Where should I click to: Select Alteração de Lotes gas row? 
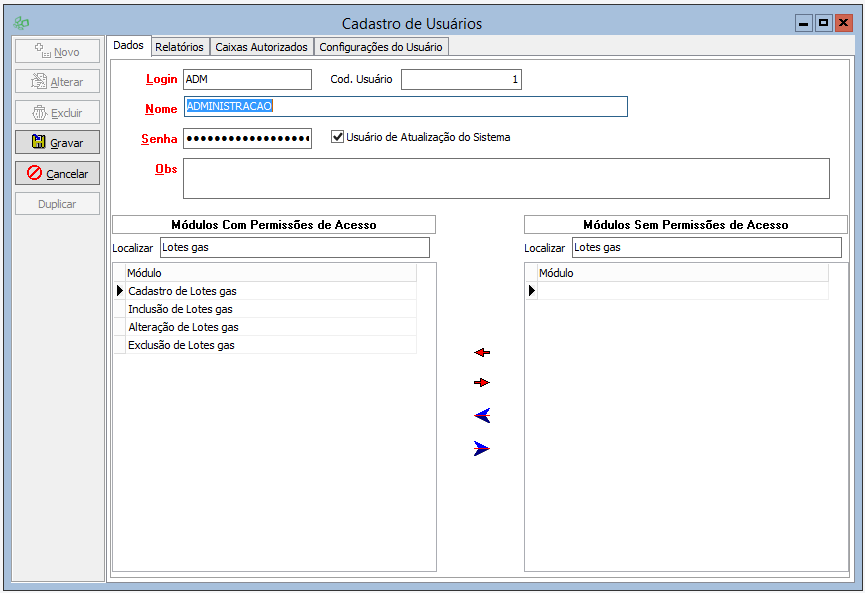[184, 327]
